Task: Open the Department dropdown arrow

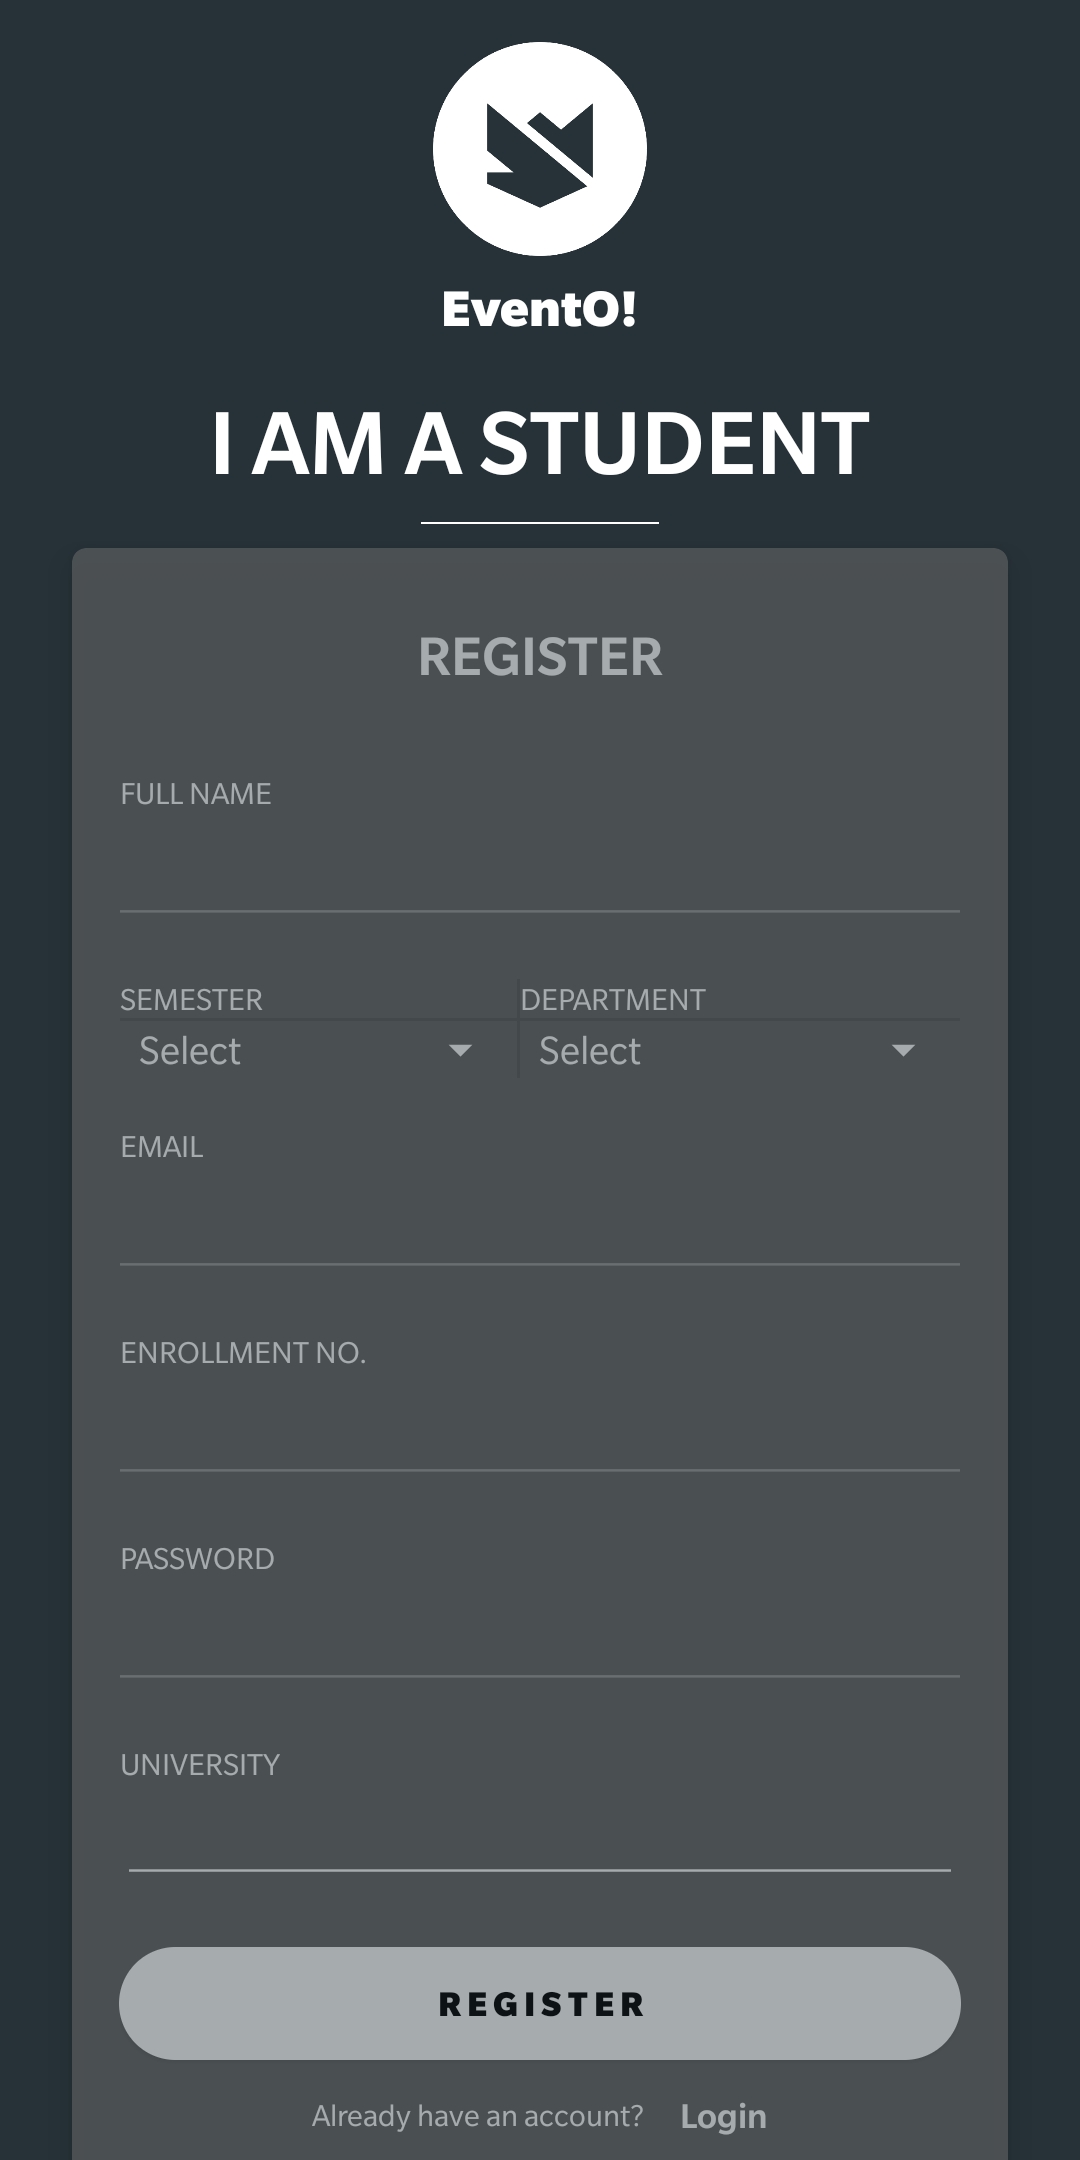Action: pos(903,1050)
